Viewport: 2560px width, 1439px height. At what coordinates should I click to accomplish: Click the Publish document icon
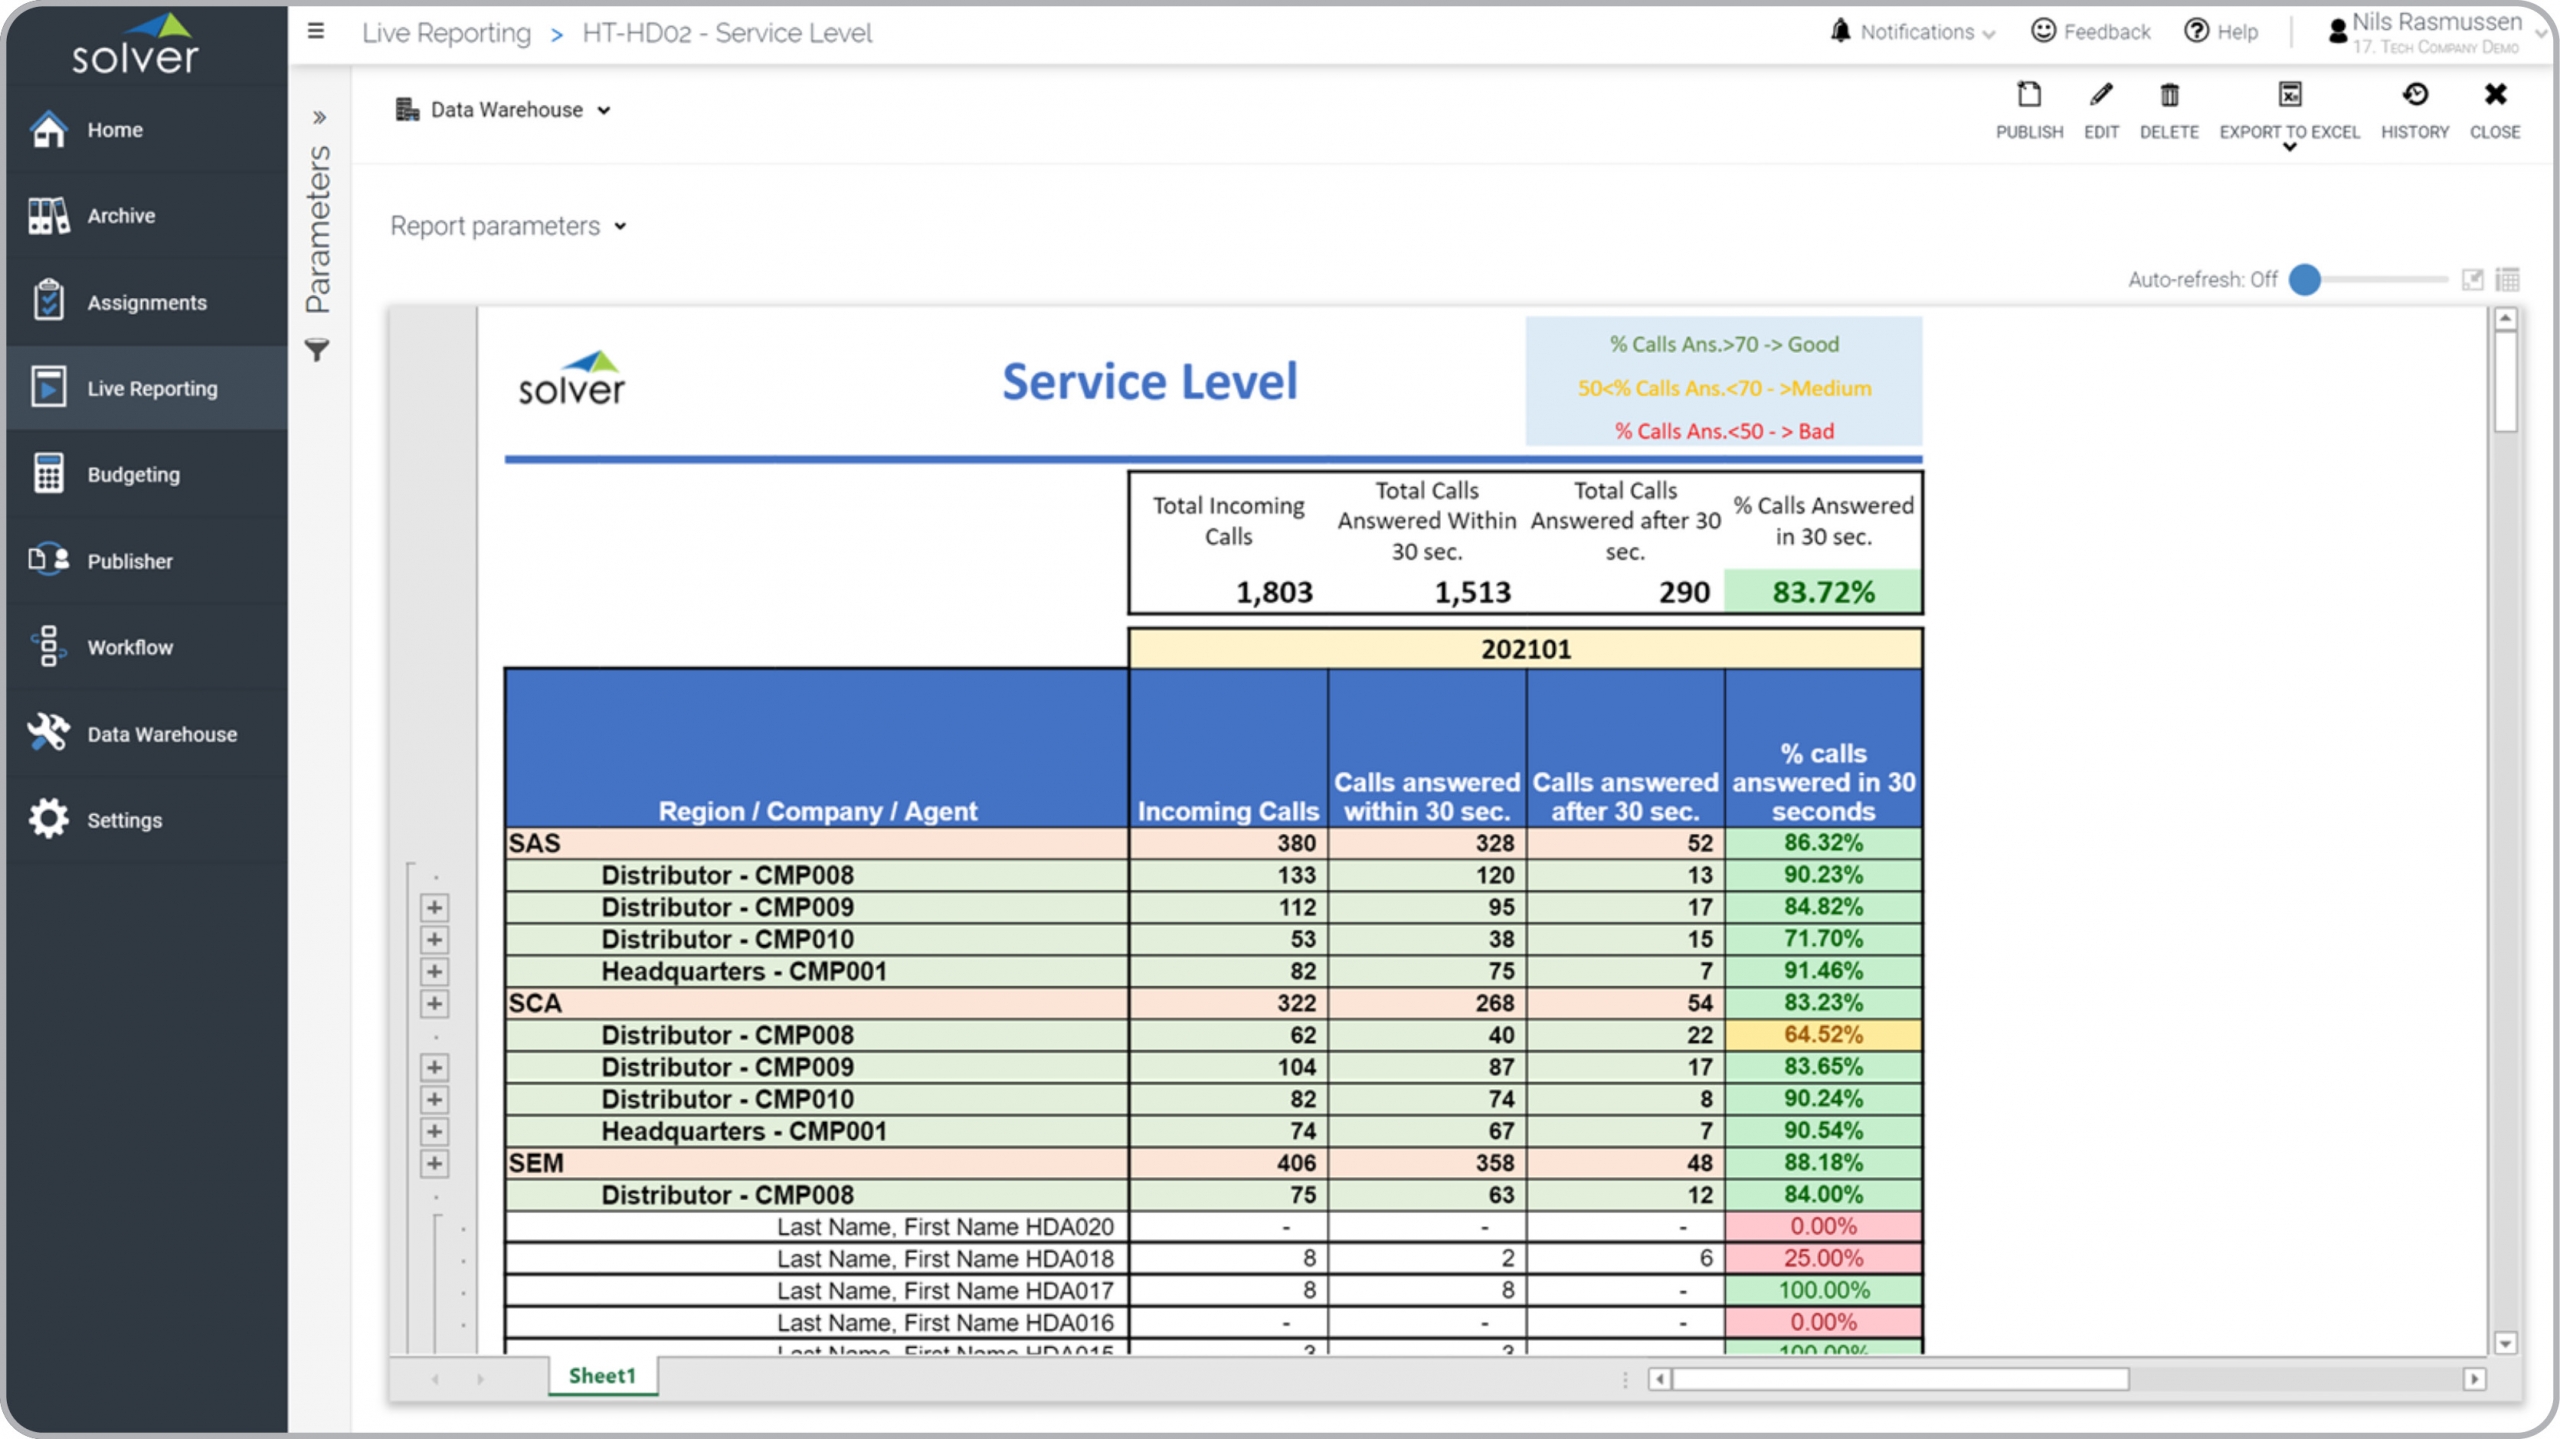(2028, 96)
